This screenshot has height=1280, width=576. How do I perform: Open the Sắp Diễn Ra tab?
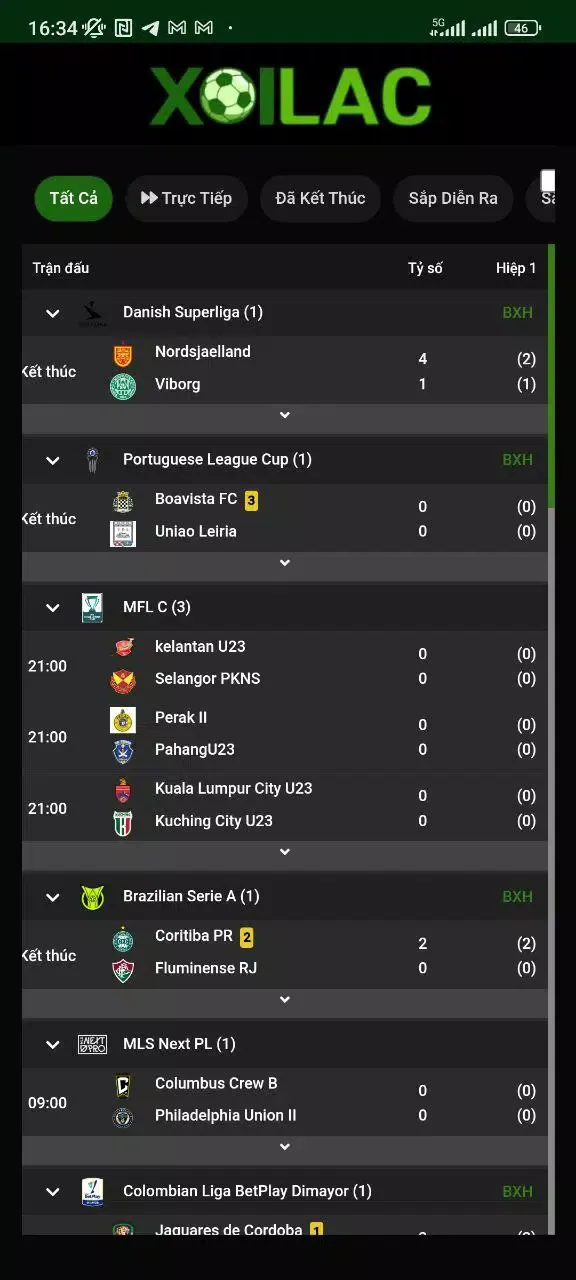(x=453, y=198)
